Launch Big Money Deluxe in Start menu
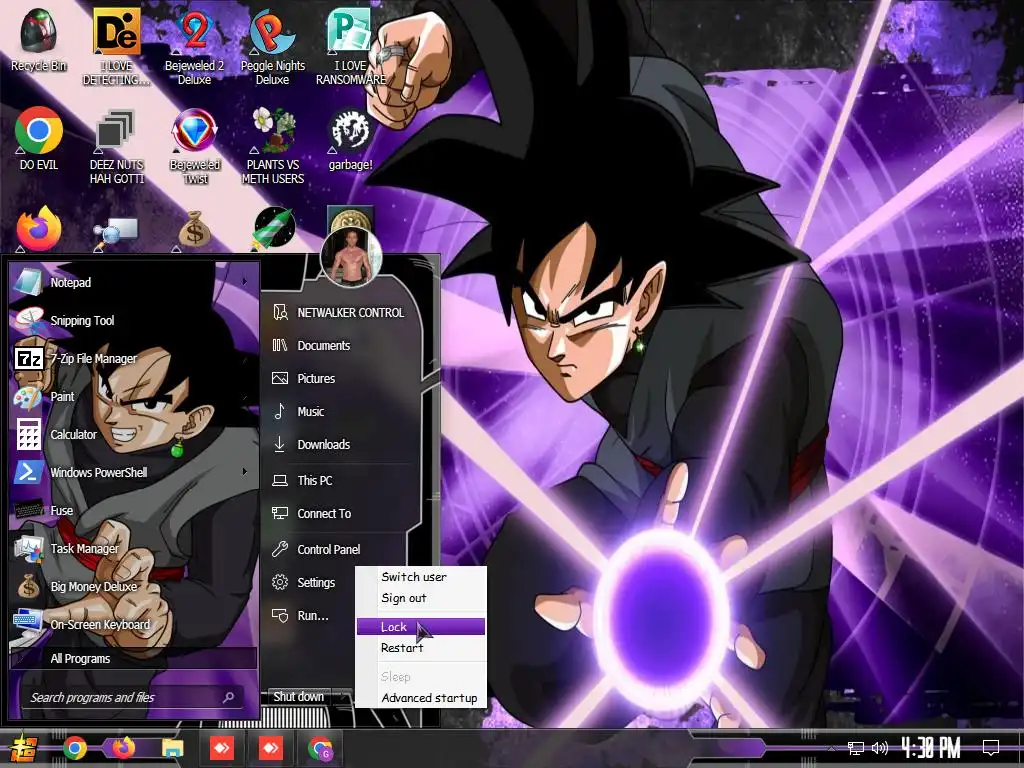 point(134,586)
